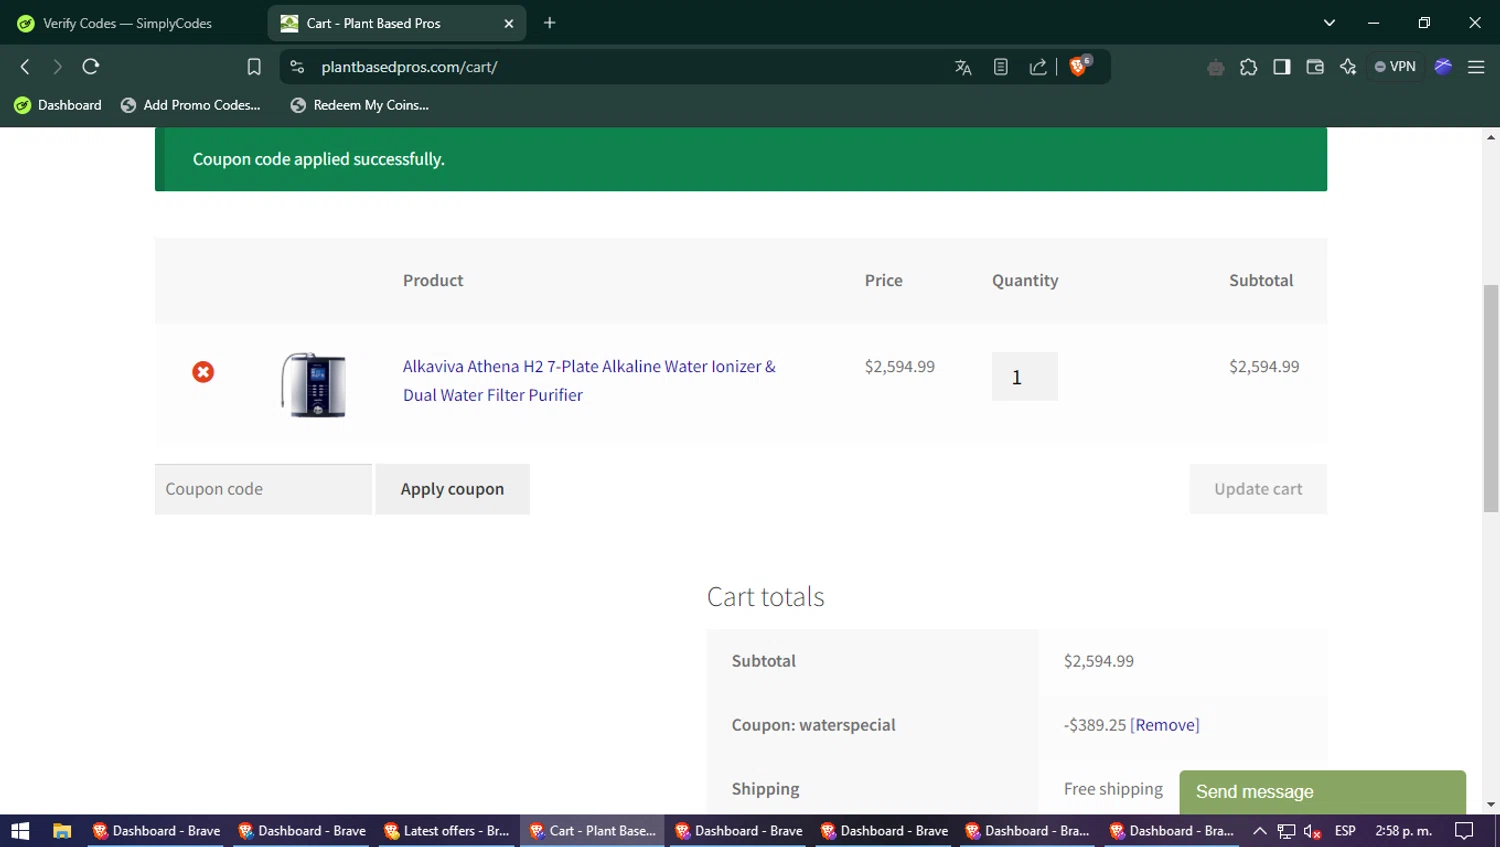This screenshot has width=1500, height=847.
Task: Go back using browser back arrow
Action: (x=25, y=67)
